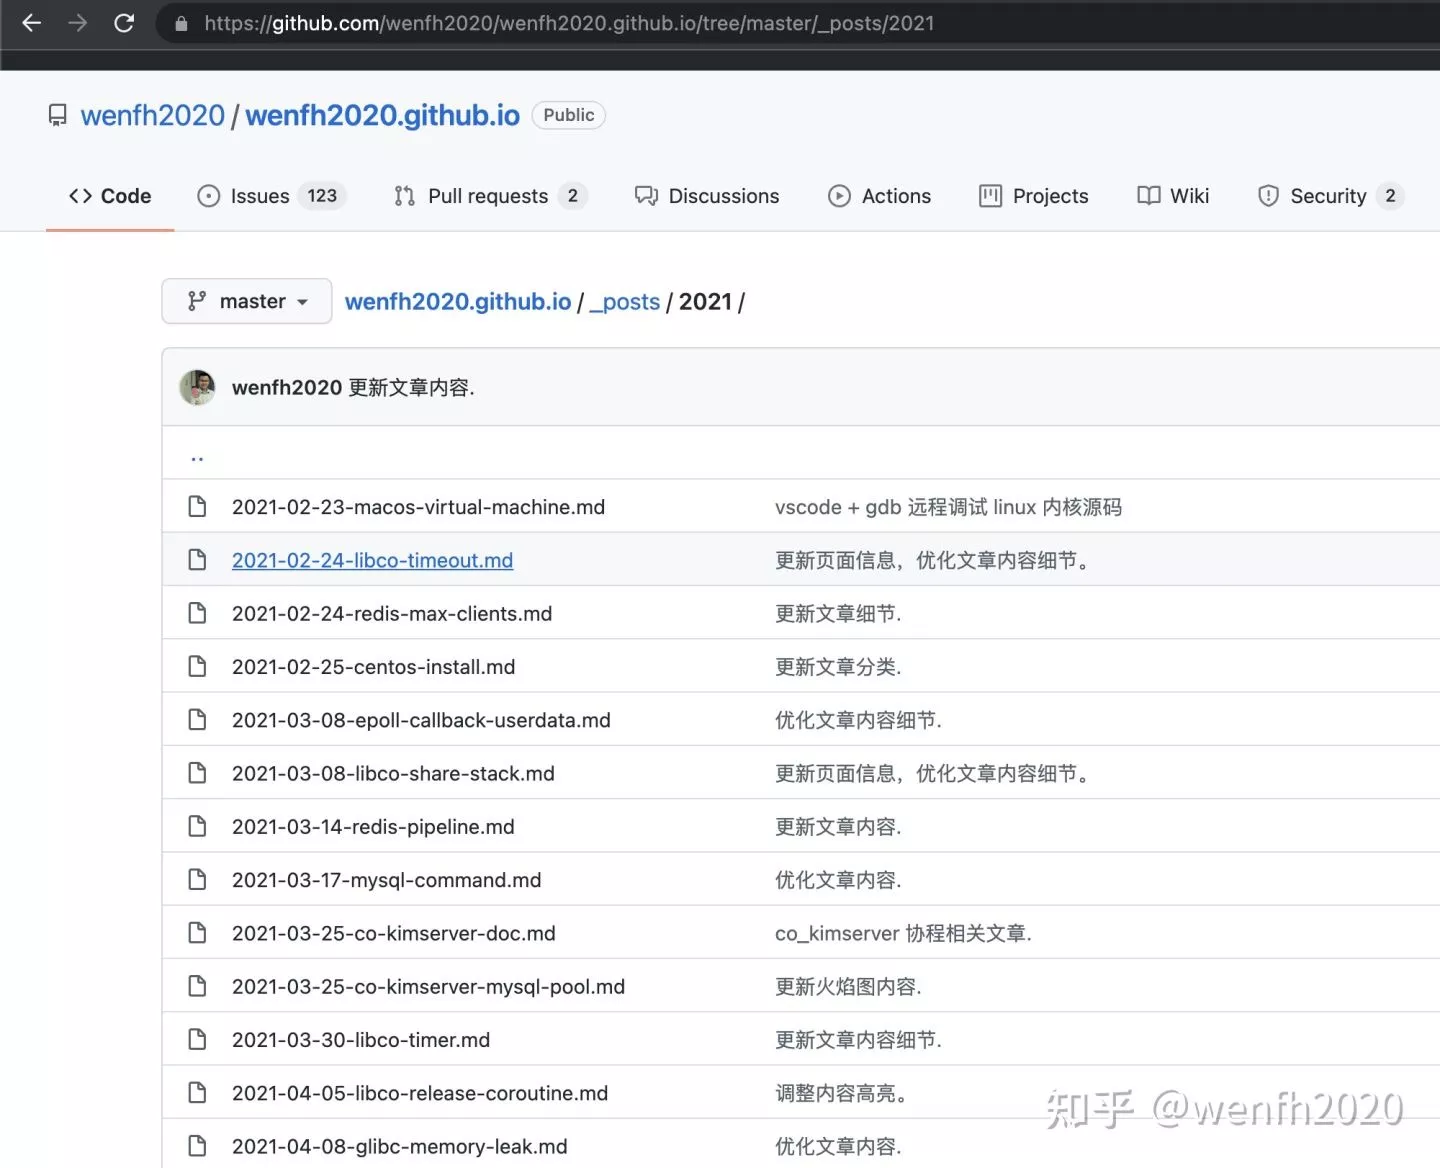
Task: Click the browser forward arrow
Action: coord(78,23)
